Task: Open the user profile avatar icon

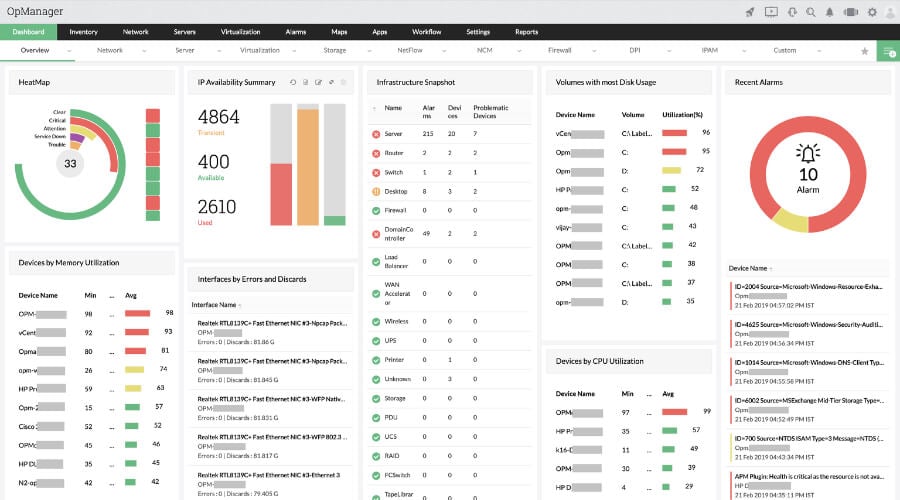Action: click(891, 13)
